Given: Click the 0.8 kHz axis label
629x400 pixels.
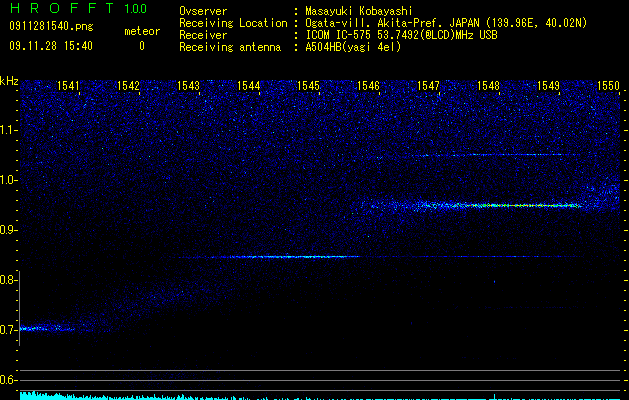Looking at the screenshot, I should 8,280.
